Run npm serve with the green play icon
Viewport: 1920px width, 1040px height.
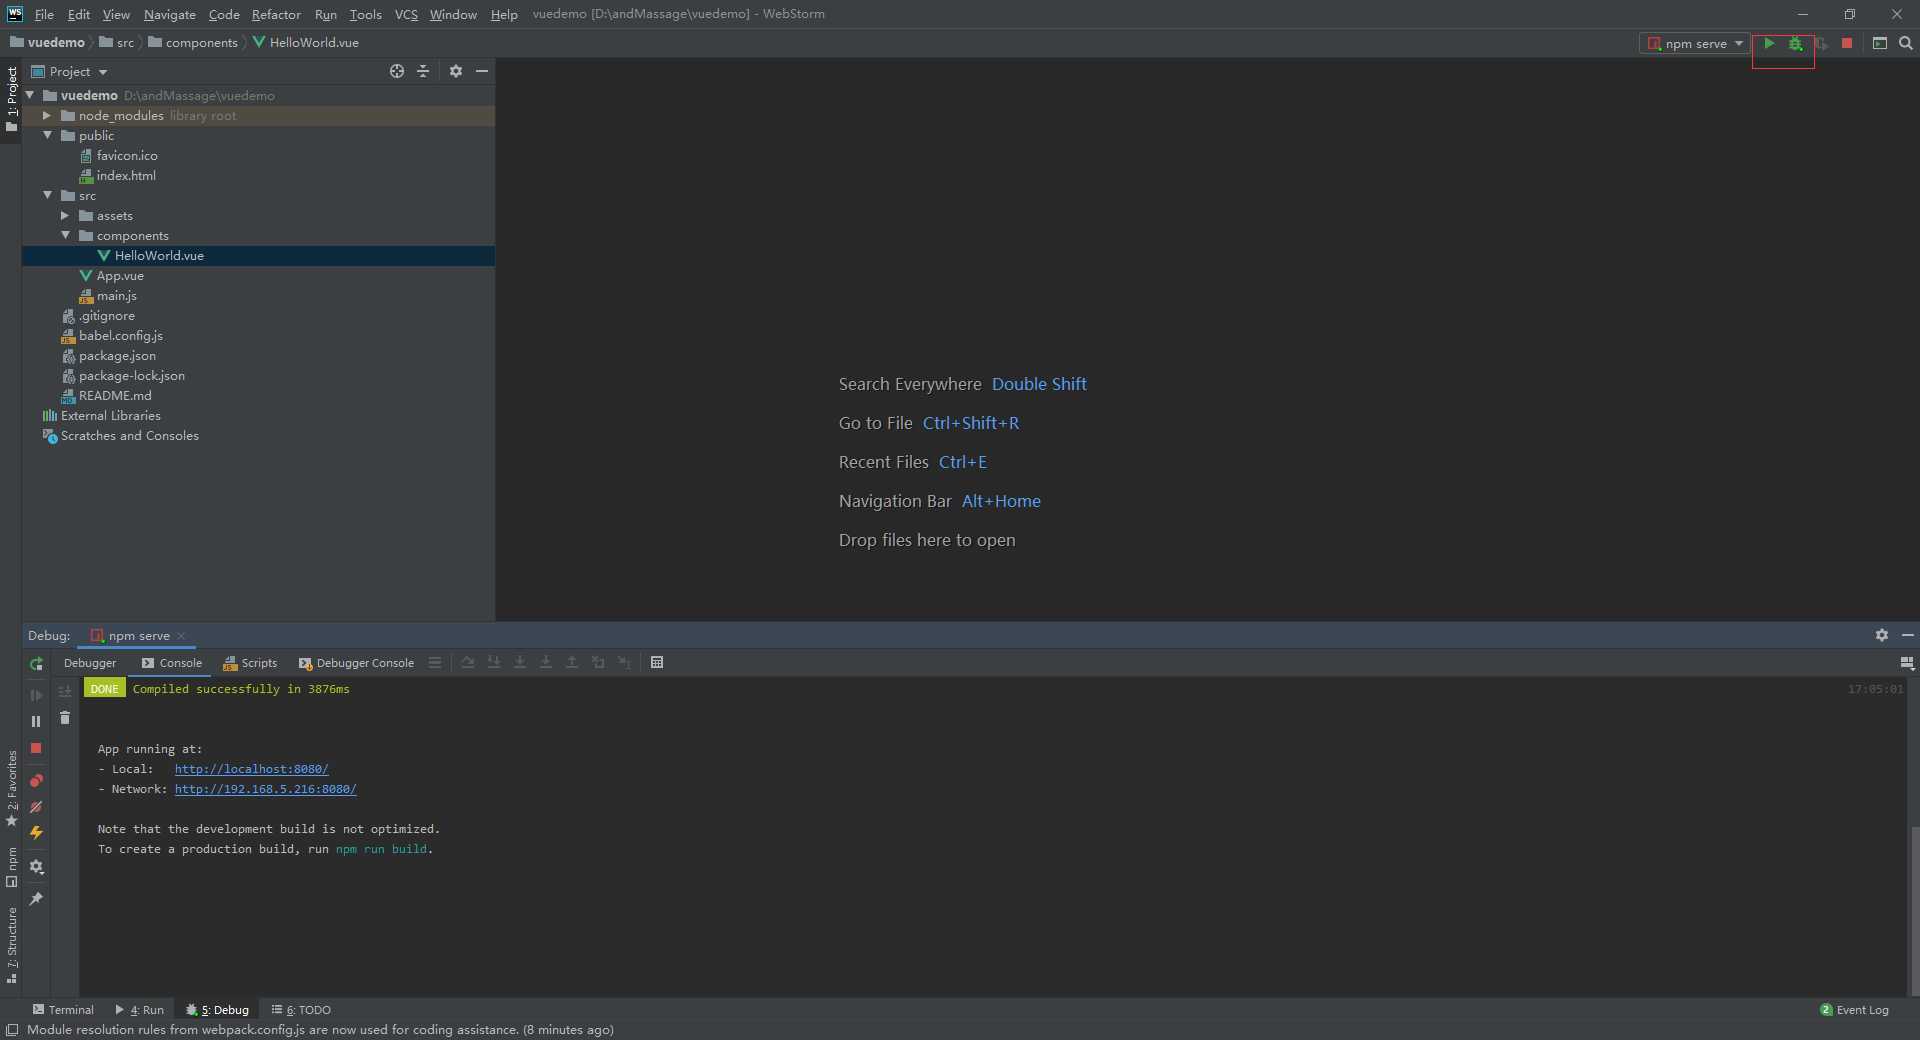click(1769, 43)
